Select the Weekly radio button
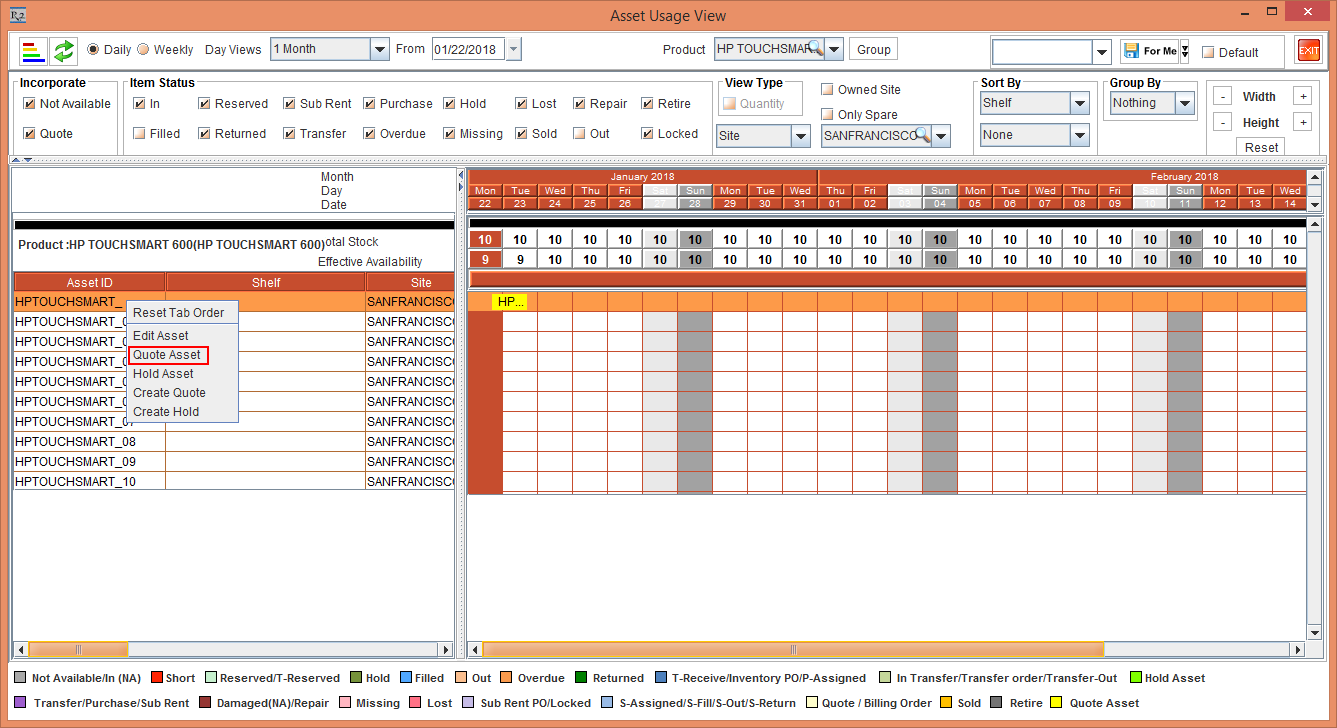The image size is (1337, 728). [x=143, y=49]
